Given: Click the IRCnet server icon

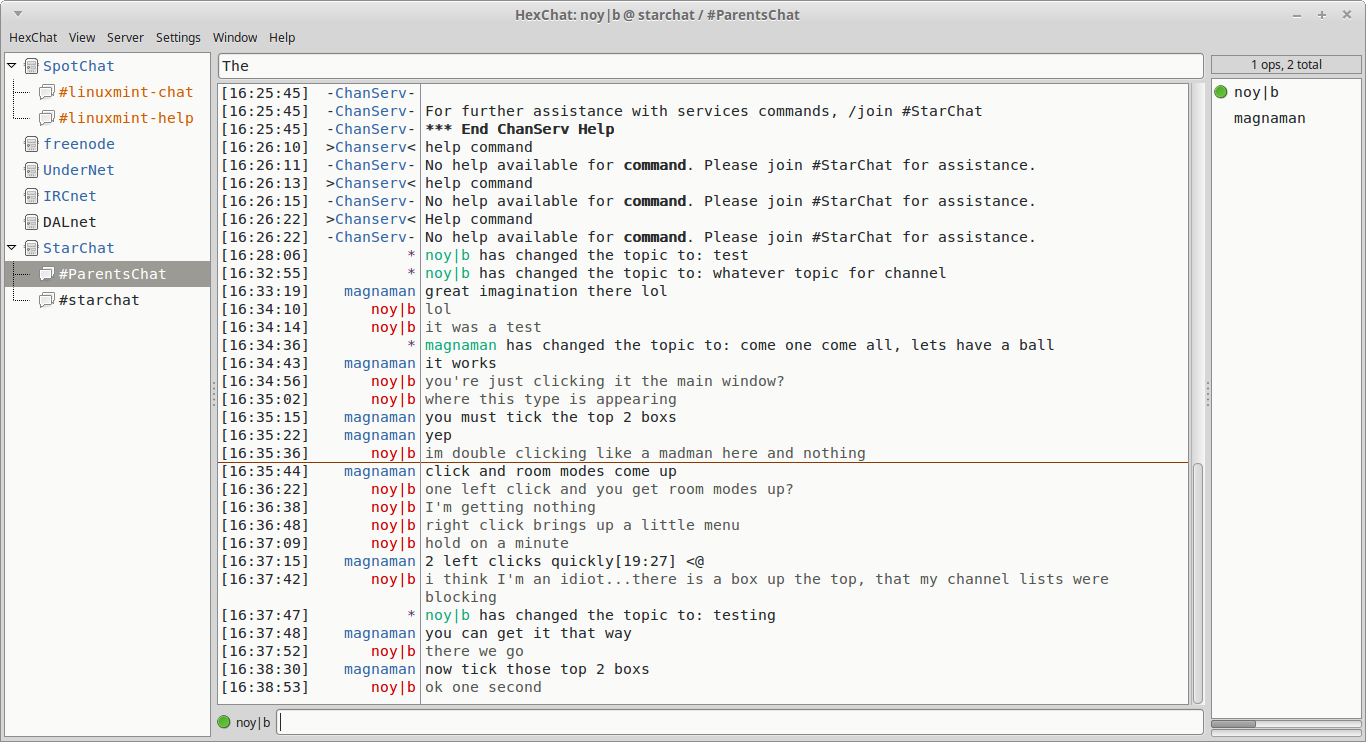Looking at the screenshot, I should (x=31, y=196).
